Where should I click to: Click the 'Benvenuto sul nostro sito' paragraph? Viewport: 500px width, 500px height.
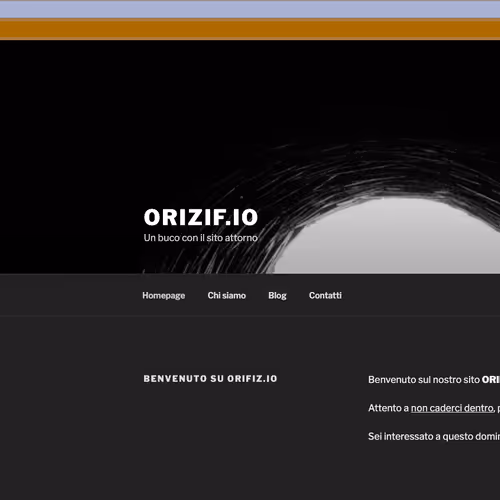(x=434, y=380)
